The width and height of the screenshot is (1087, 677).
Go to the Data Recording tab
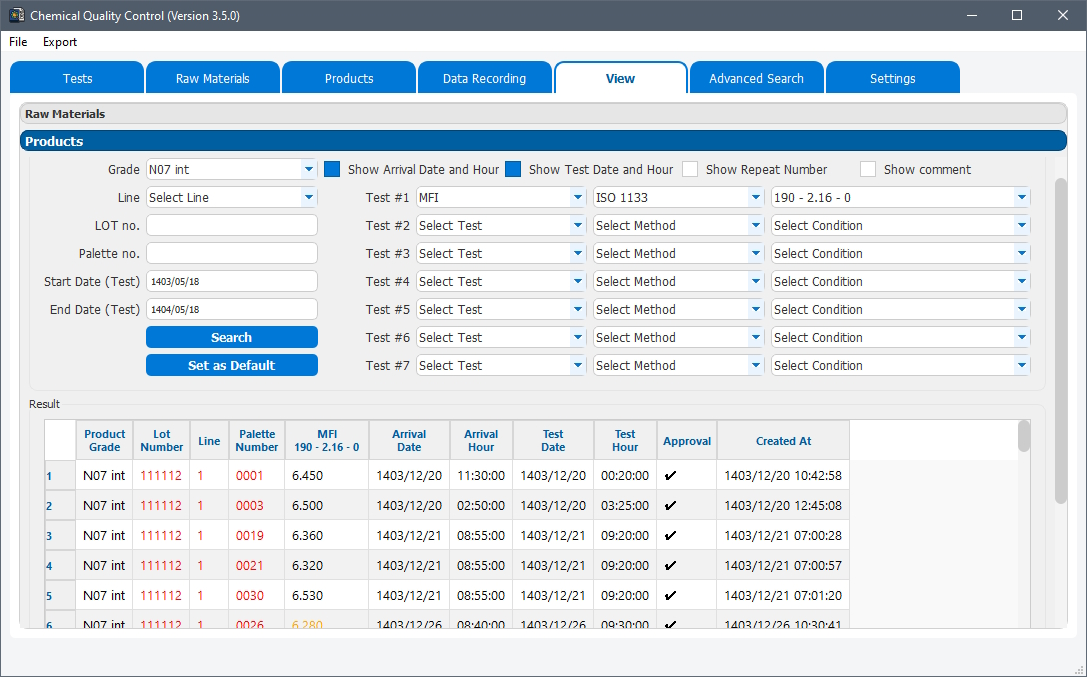pyautogui.click(x=484, y=79)
